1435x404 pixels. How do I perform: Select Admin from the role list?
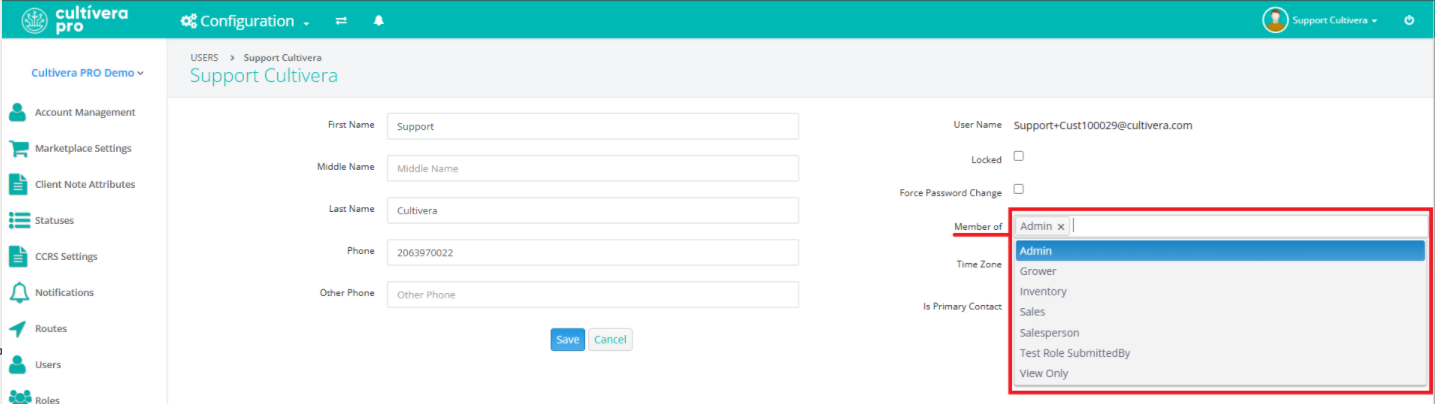pos(1220,251)
